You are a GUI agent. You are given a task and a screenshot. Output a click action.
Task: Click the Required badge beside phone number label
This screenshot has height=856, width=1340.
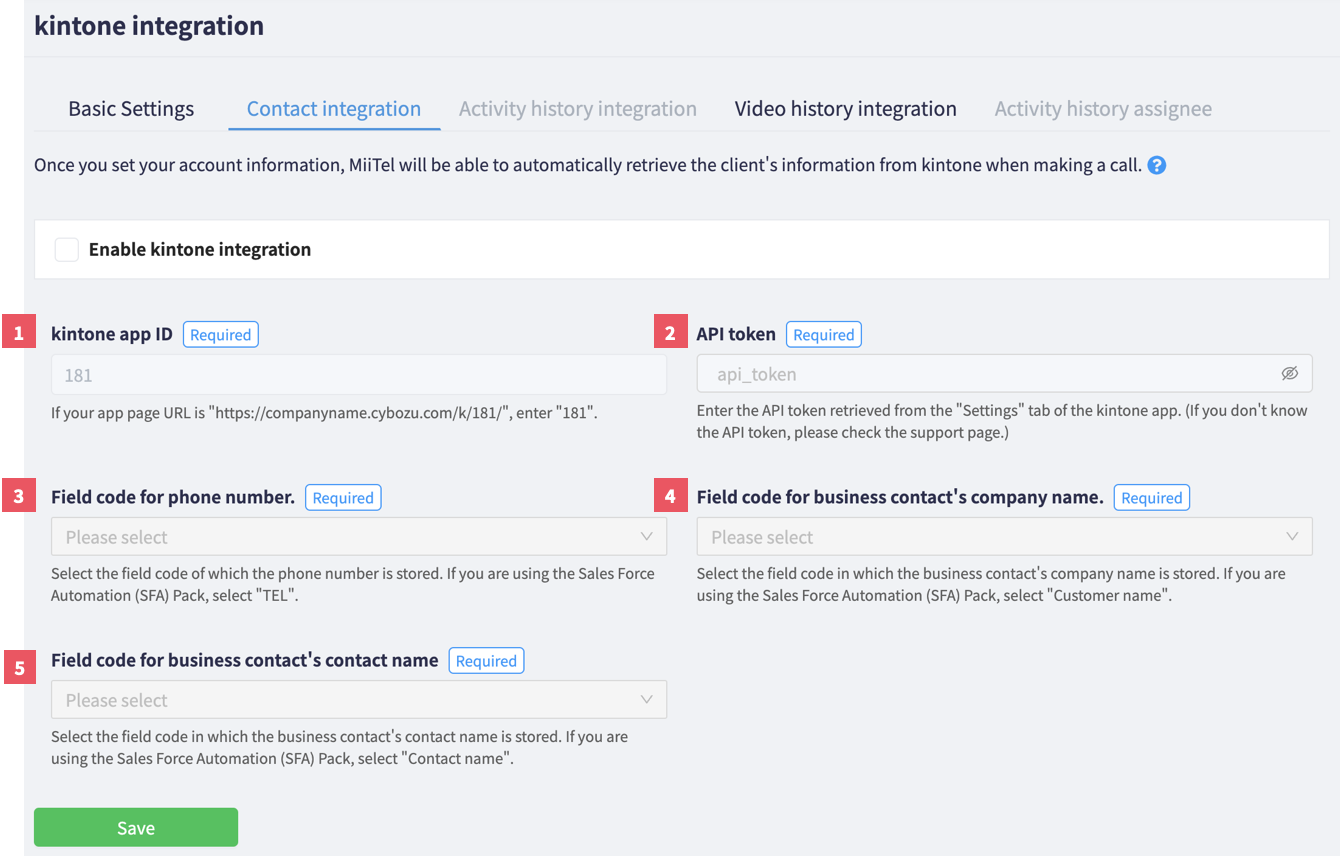tap(343, 498)
